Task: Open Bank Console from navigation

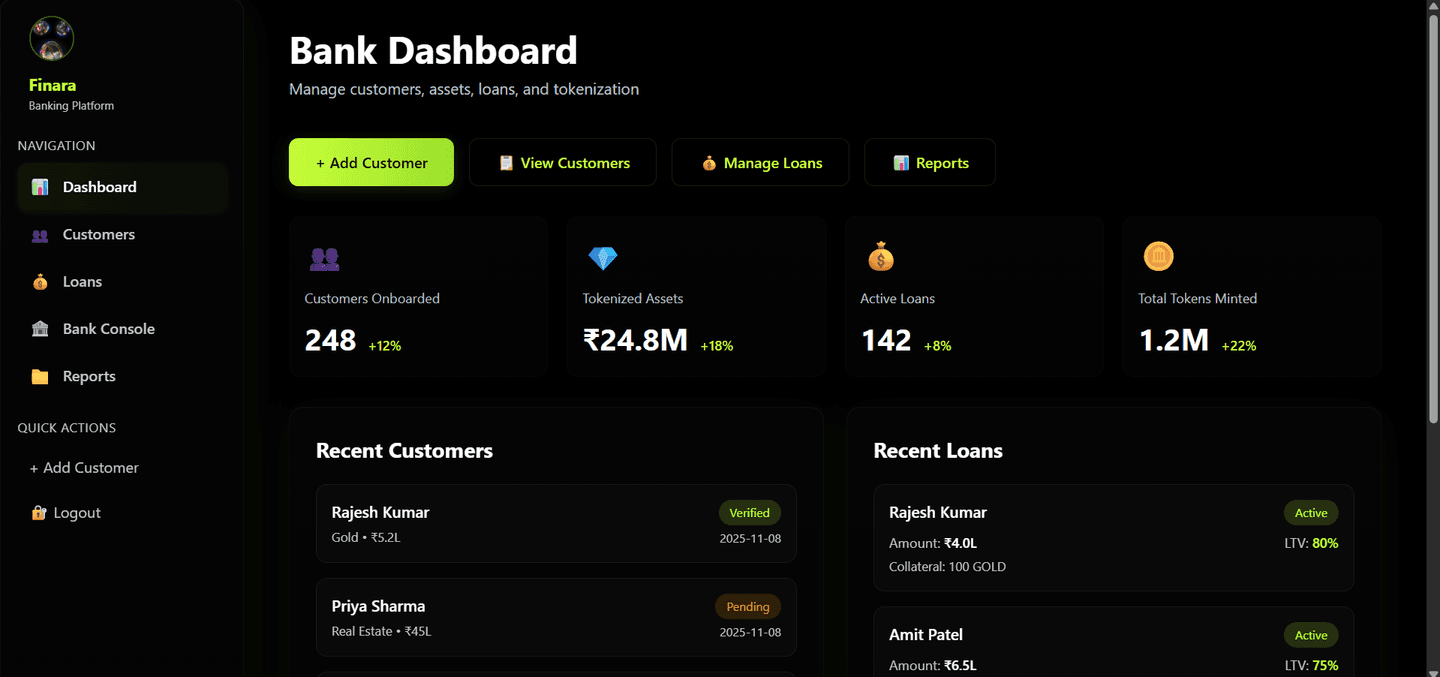Action: pos(108,329)
